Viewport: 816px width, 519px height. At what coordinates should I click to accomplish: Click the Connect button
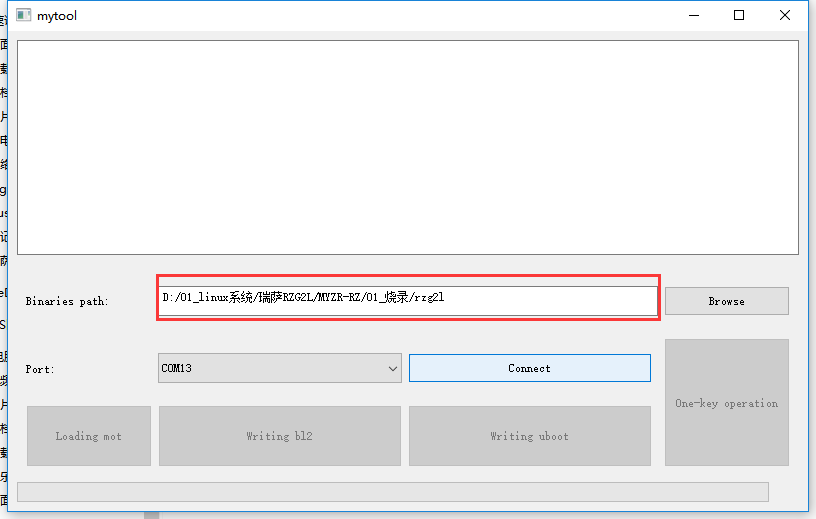(x=529, y=368)
